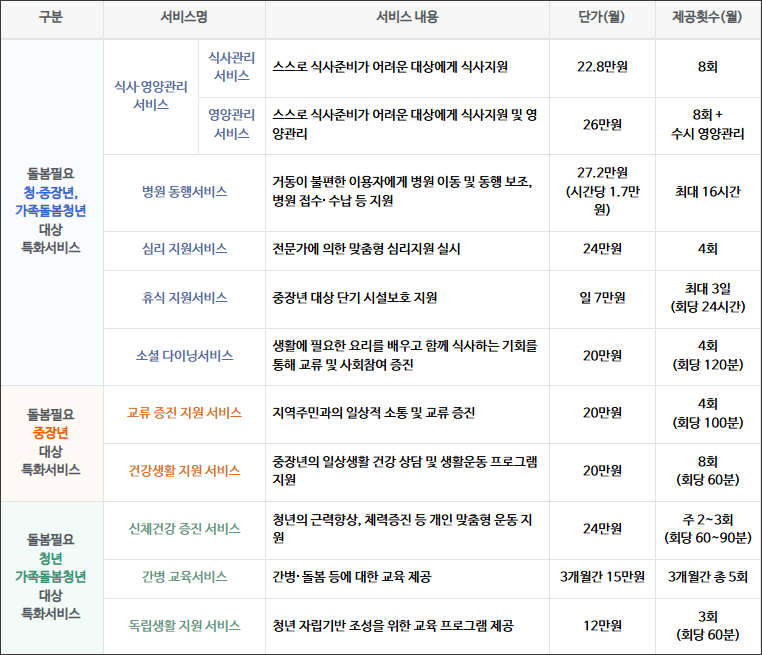Click the 3개월간 15만원 price cell
This screenshot has height=655, width=762.
(x=602, y=577)
